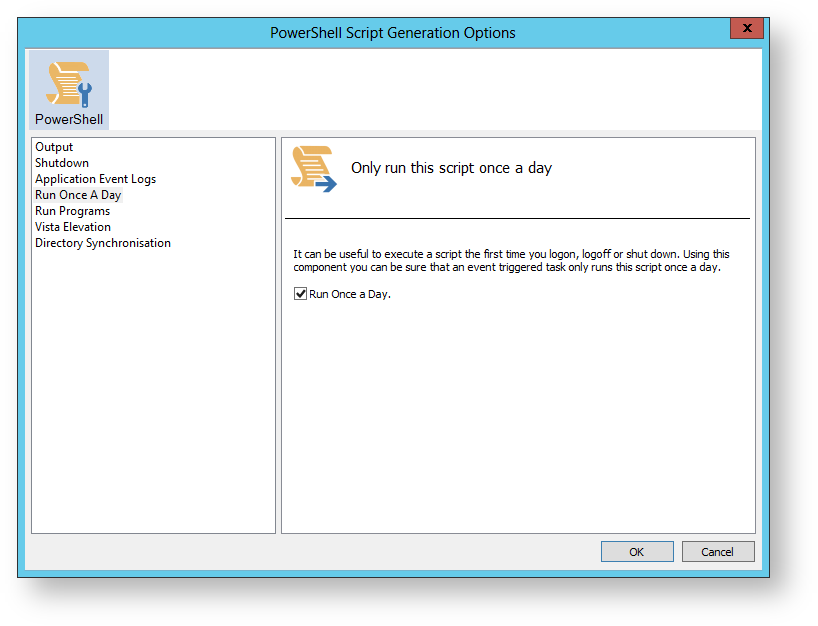Close the PowerShell Script Generation Options dialog

747,28
